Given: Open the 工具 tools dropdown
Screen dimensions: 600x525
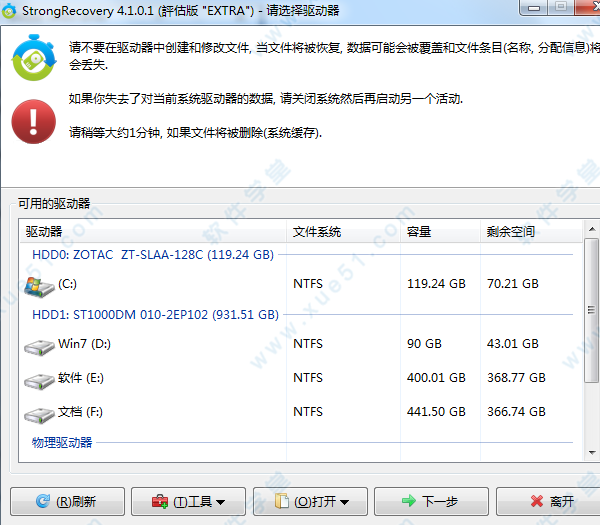Looking at the screenshot, I should 186,501.
